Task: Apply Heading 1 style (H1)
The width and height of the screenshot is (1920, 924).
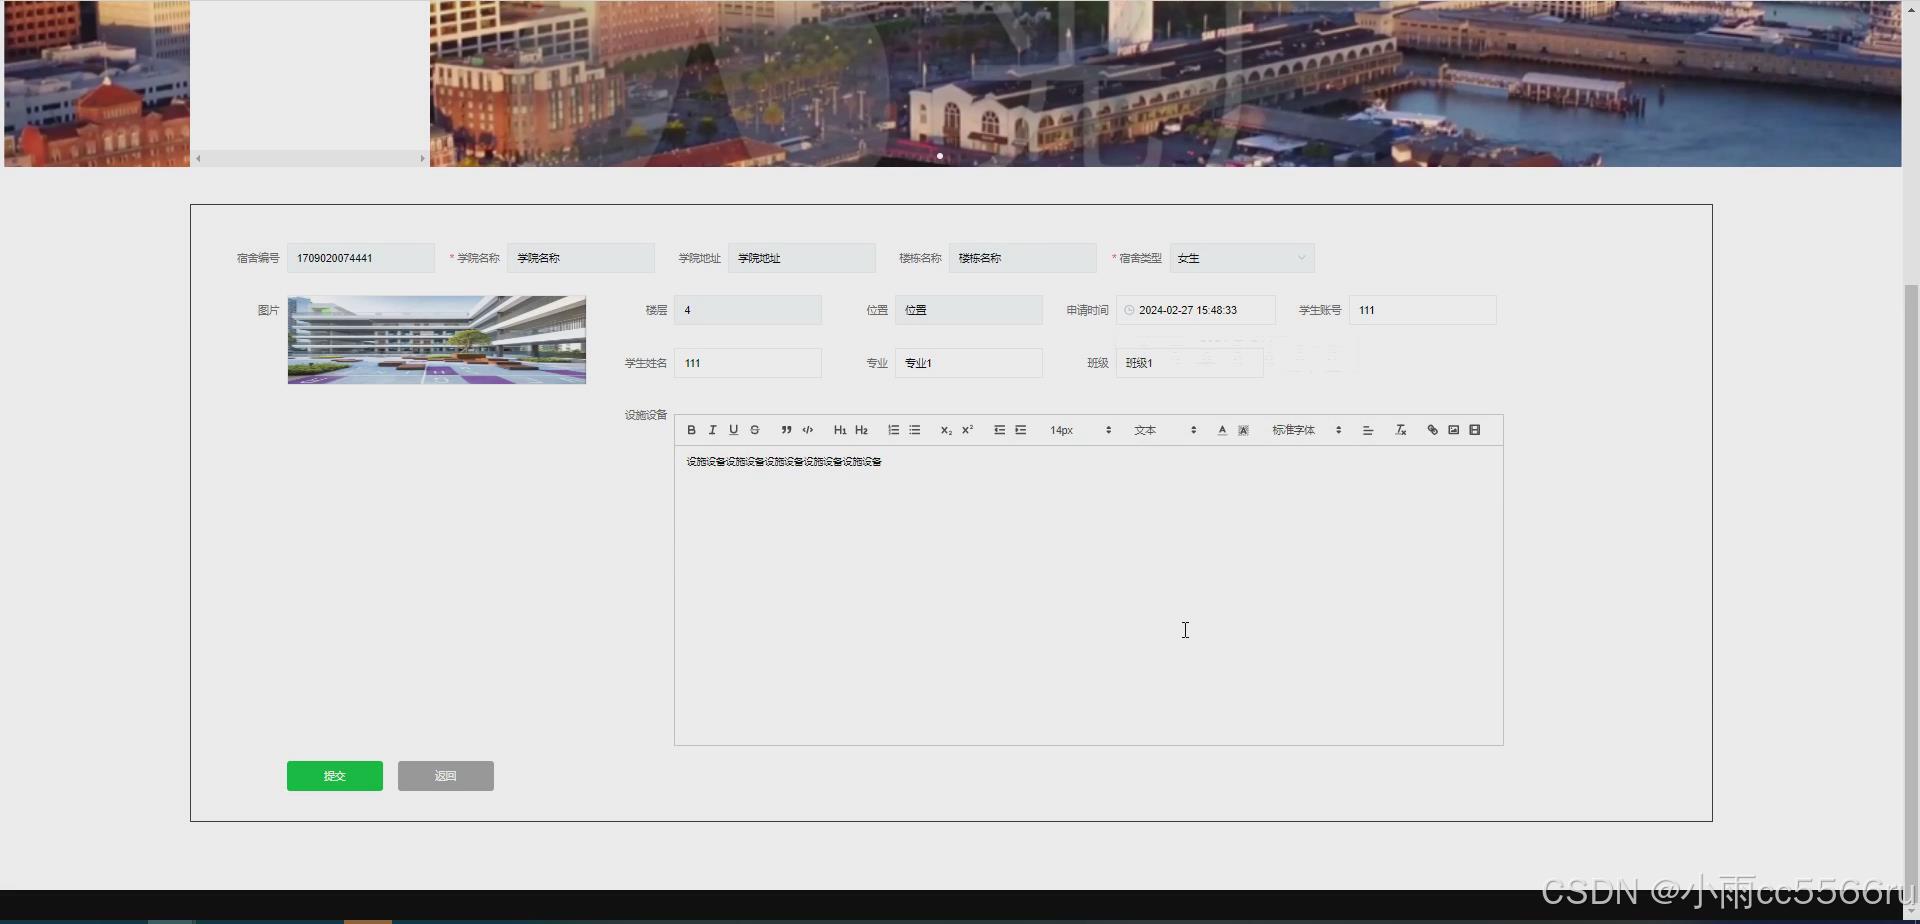Action: (x=840, y=430)
